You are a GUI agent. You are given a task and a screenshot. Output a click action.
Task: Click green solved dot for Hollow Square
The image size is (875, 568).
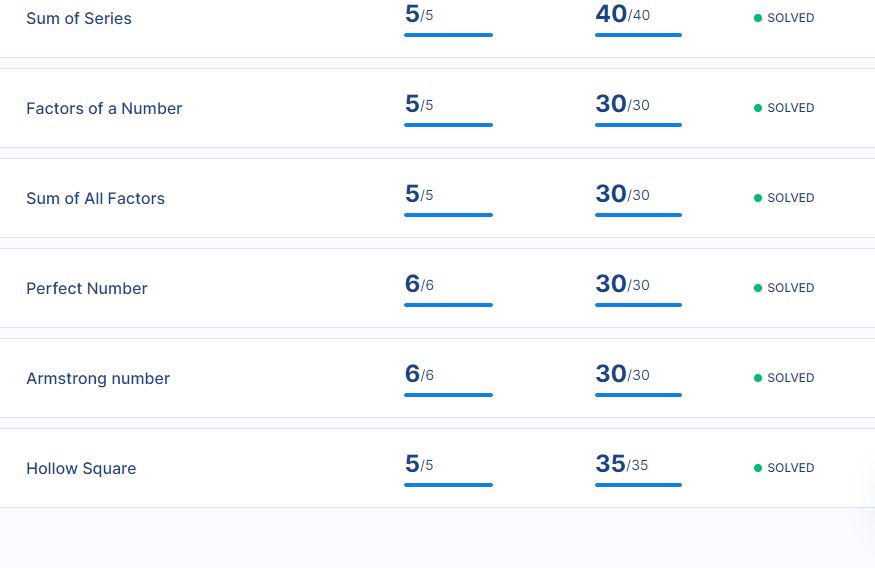758,468
